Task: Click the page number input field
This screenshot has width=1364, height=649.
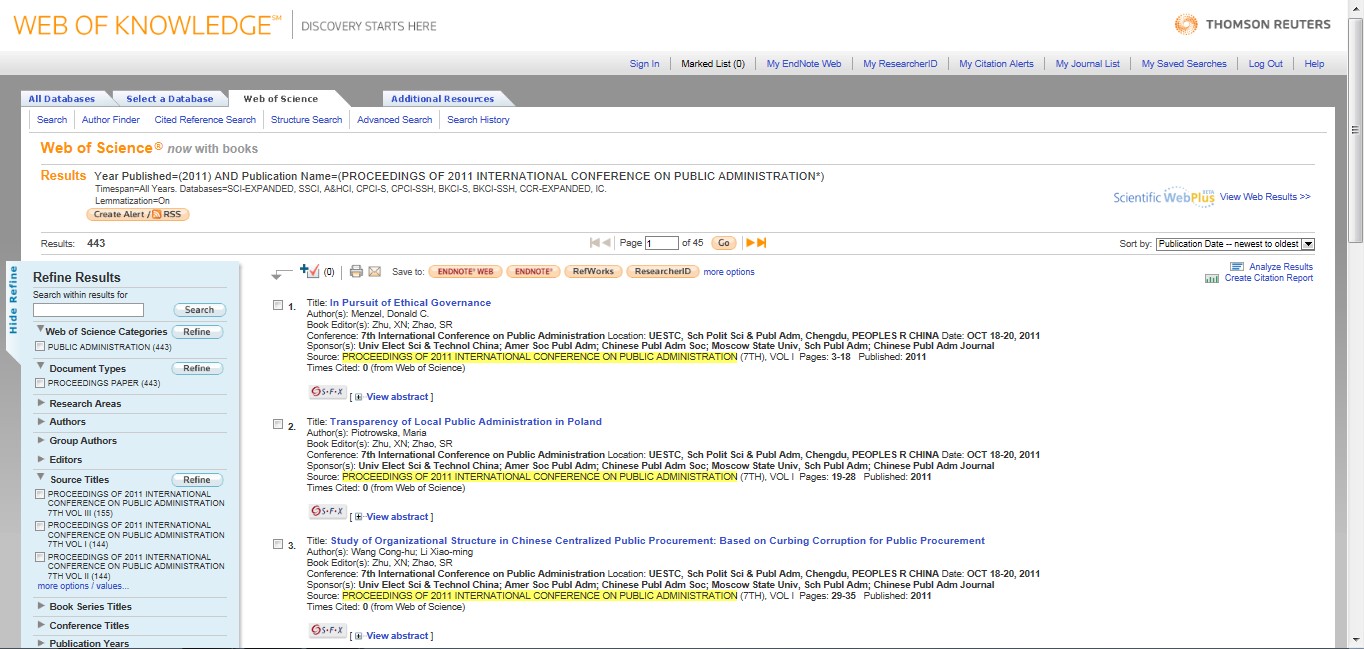Action: 662,243
